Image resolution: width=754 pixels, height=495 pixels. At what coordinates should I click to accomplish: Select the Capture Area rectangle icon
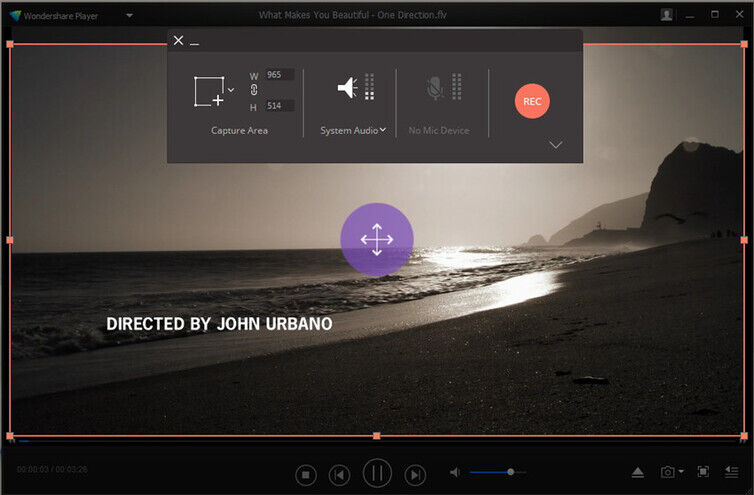click(210, 91)
